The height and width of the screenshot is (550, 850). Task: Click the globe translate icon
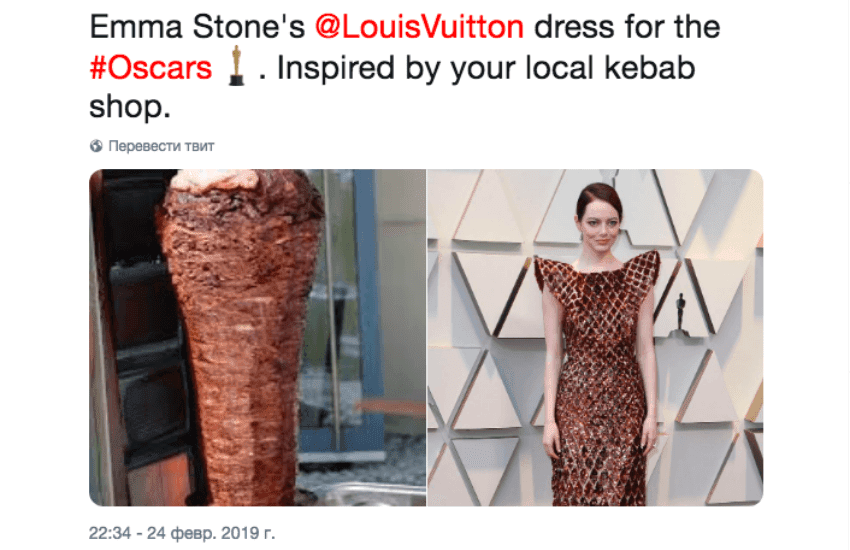tap(96, 146)
